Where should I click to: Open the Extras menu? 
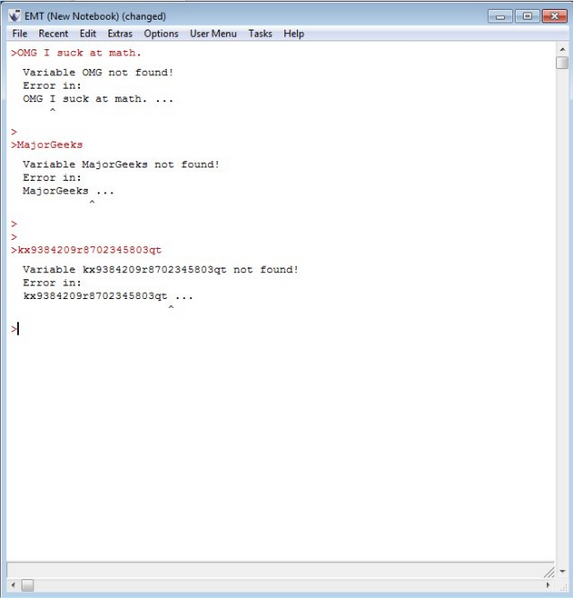[x=120, y=34]
